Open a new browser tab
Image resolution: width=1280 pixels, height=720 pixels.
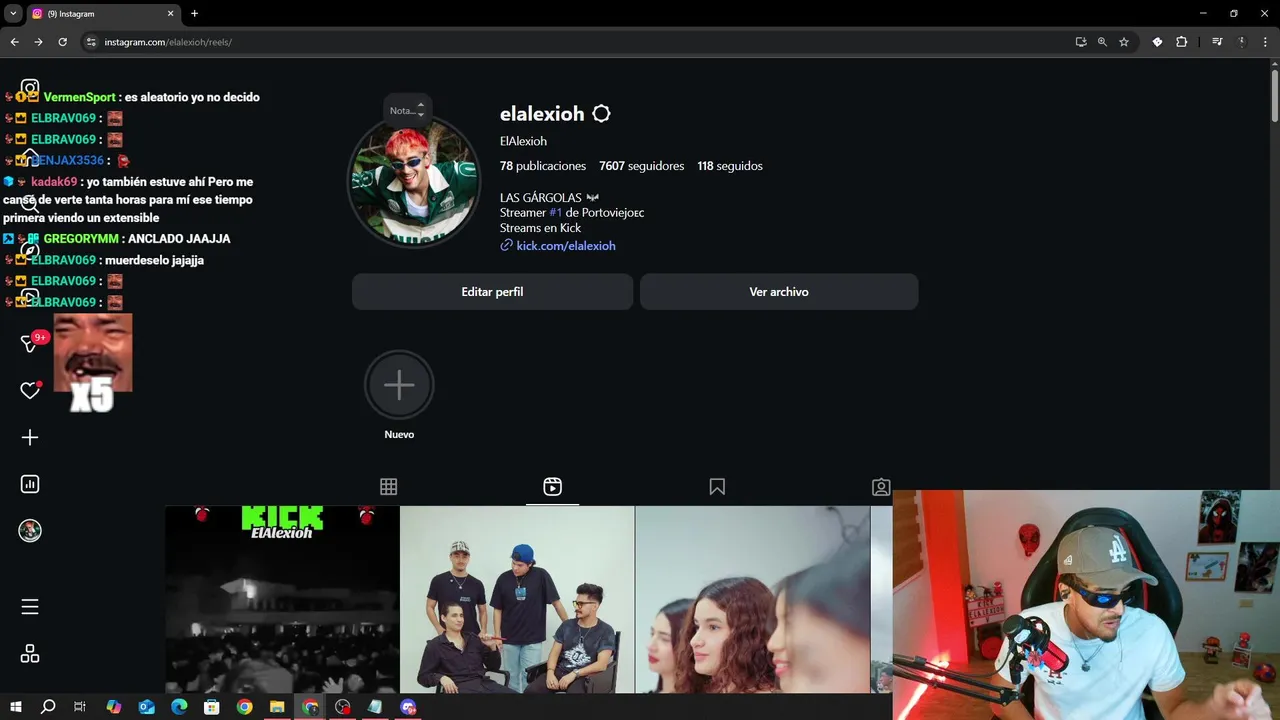tap(194, 14)
